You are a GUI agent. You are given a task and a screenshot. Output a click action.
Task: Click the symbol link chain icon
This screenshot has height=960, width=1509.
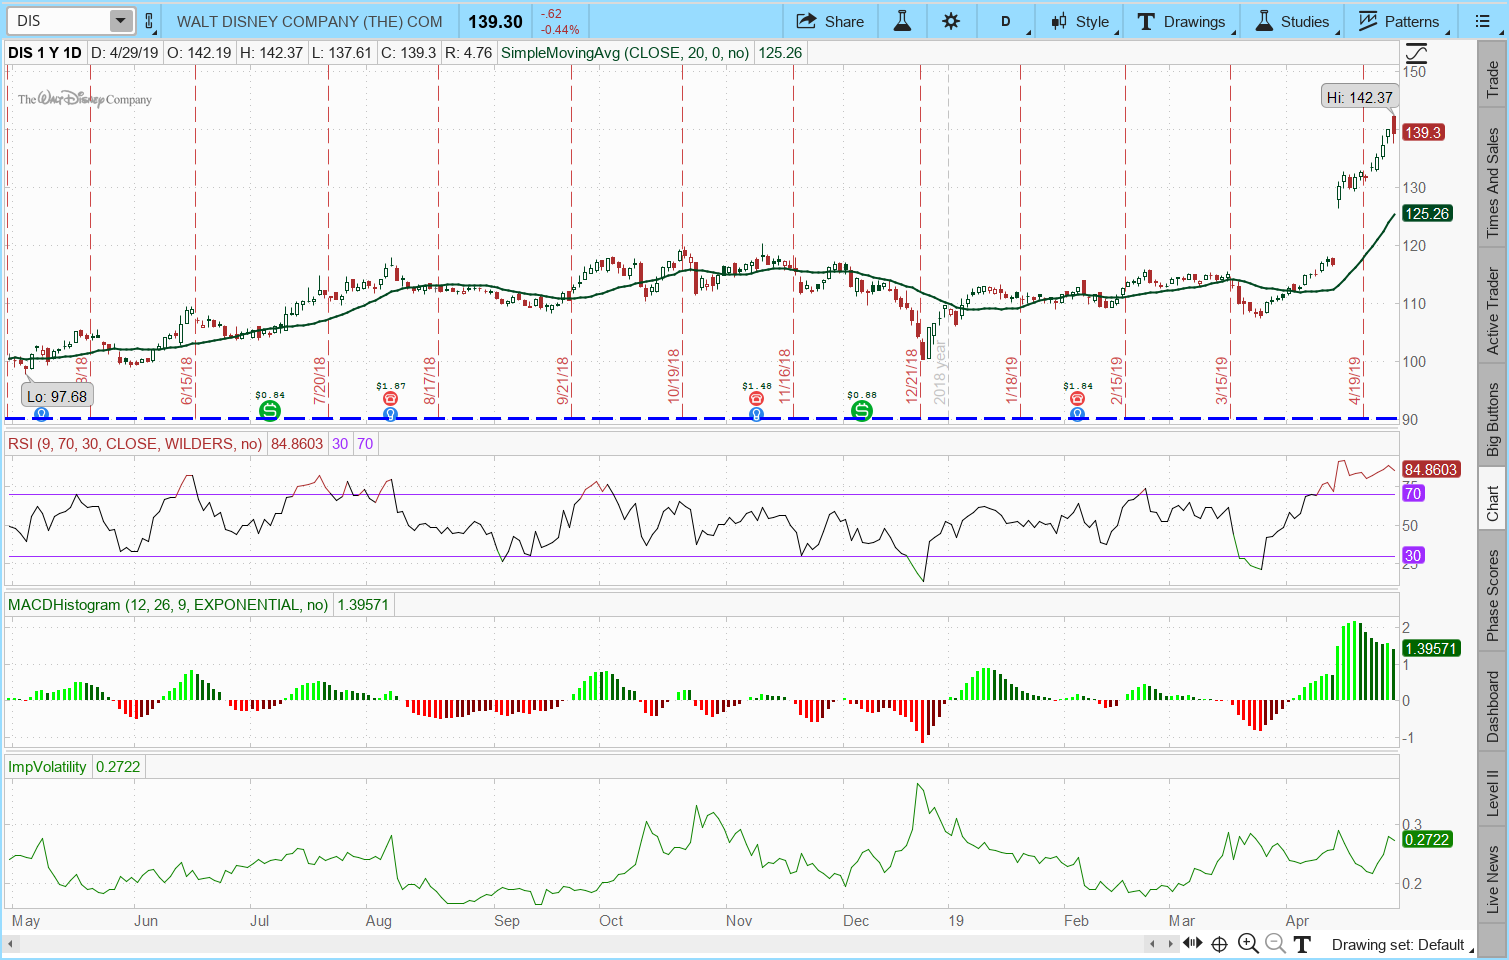149,21
